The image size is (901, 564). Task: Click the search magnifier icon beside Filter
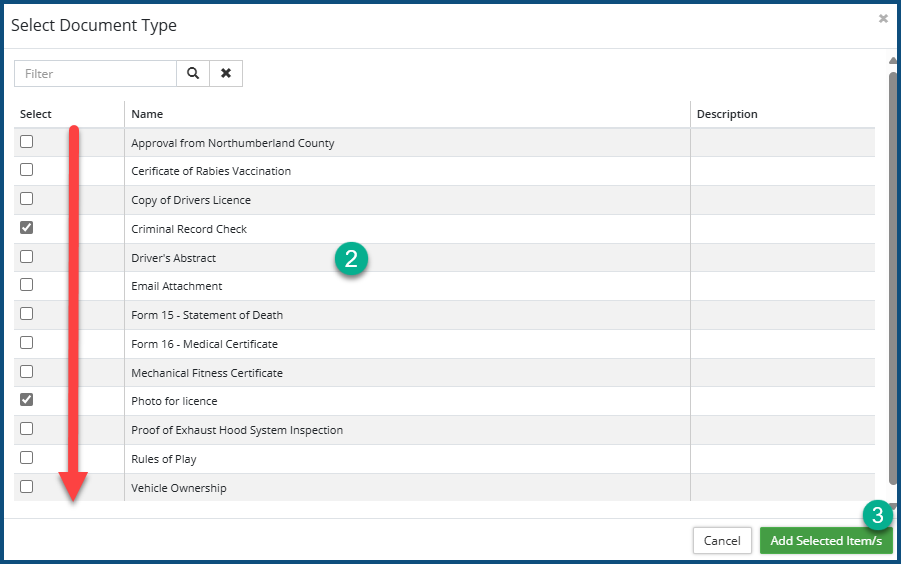click(x=193, y=73)
